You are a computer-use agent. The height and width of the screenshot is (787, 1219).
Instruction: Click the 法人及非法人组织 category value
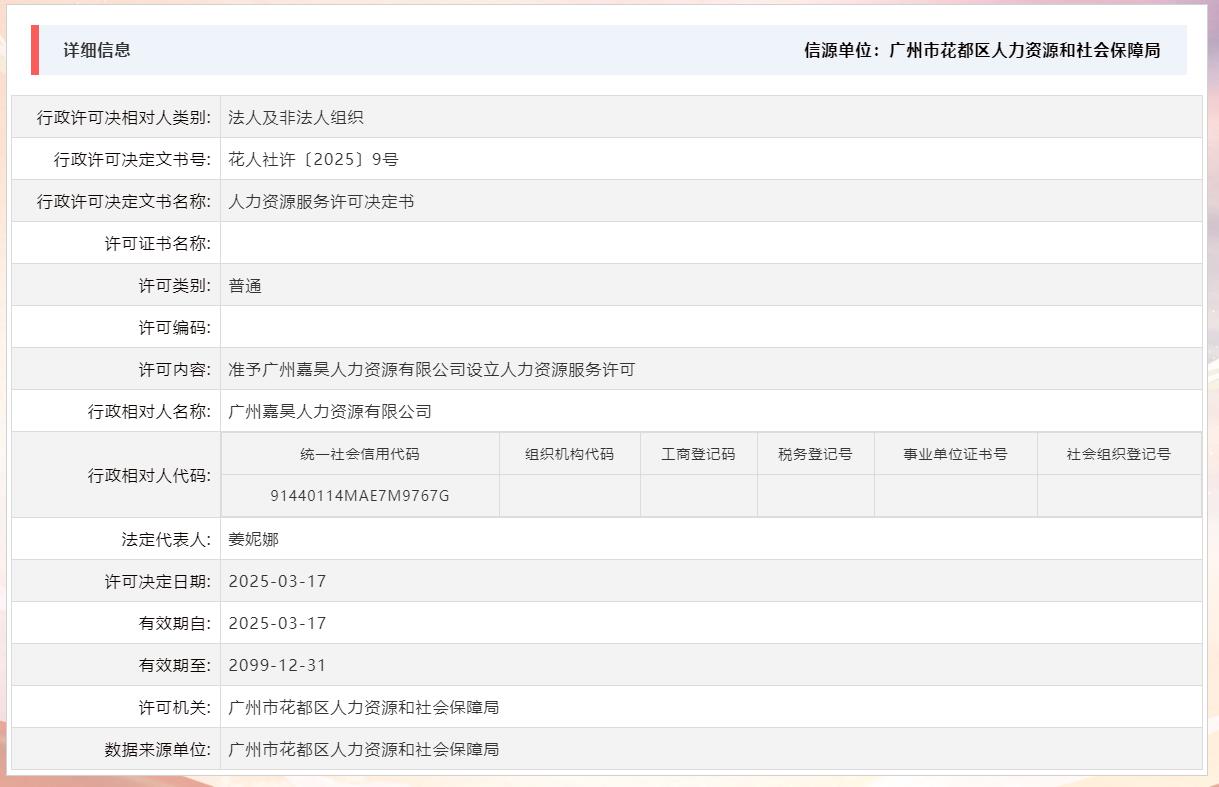pos(297,117)
